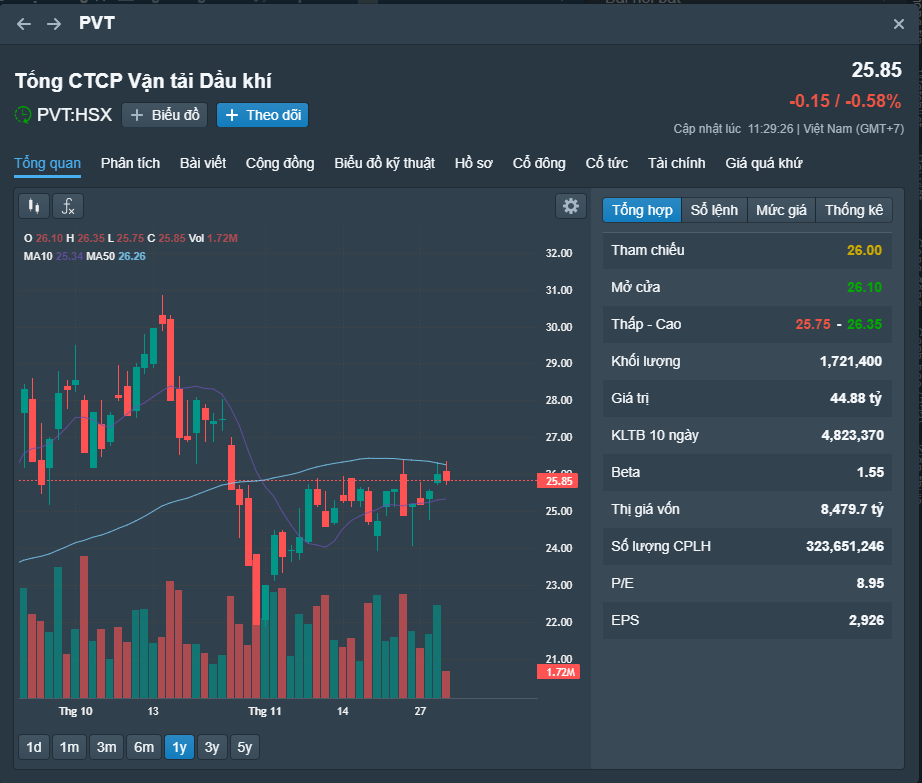Add PVT to chart with Biểu đồ button

click(x=165, y=115)
